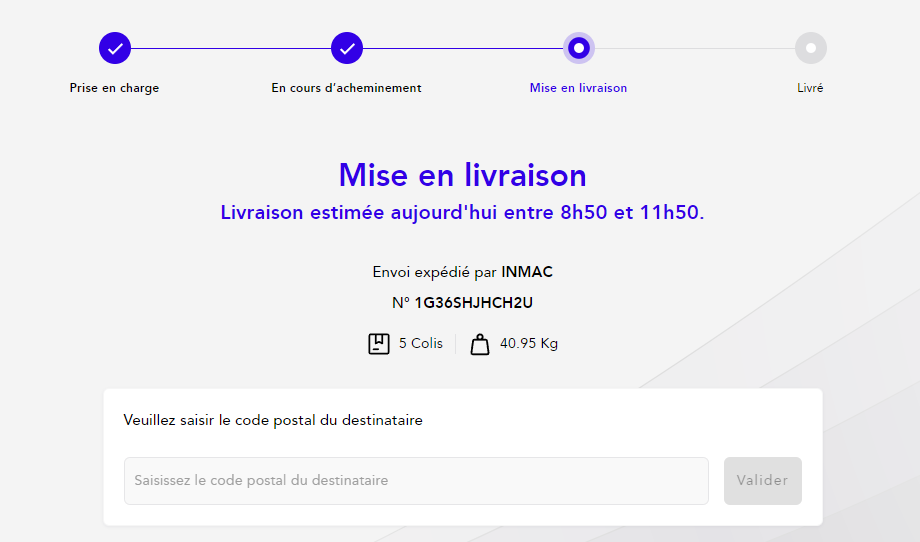Select the active Mise en livraison step circle

pos(579,48)
